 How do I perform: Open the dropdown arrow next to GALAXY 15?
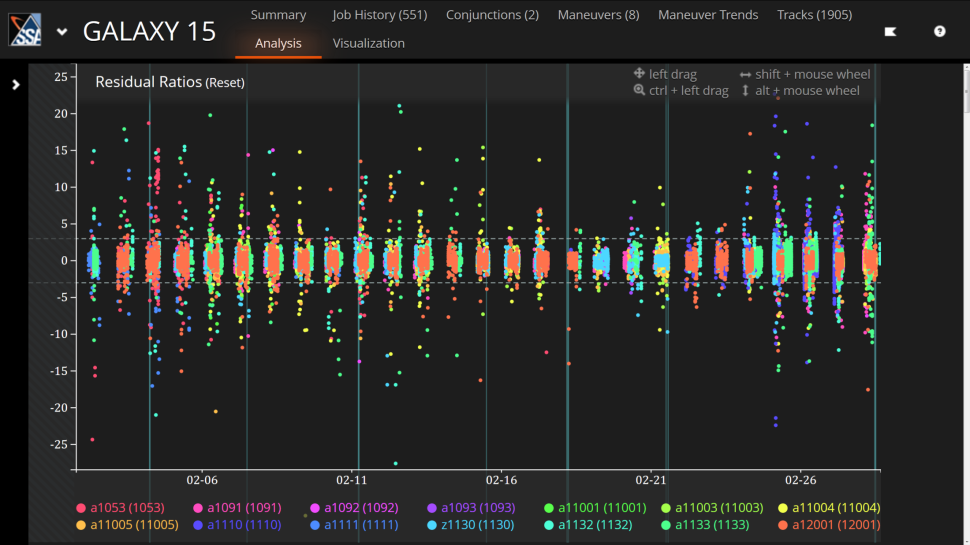[62, 32]
